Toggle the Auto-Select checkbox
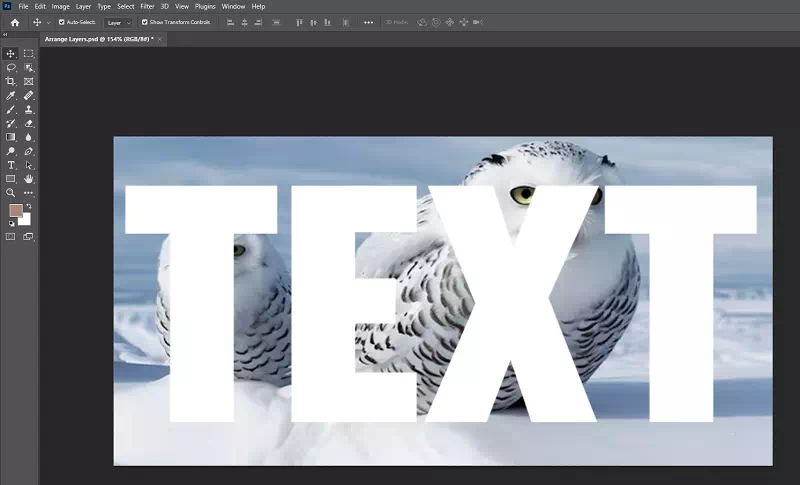800x485 pixels. [x=61, y=22]
